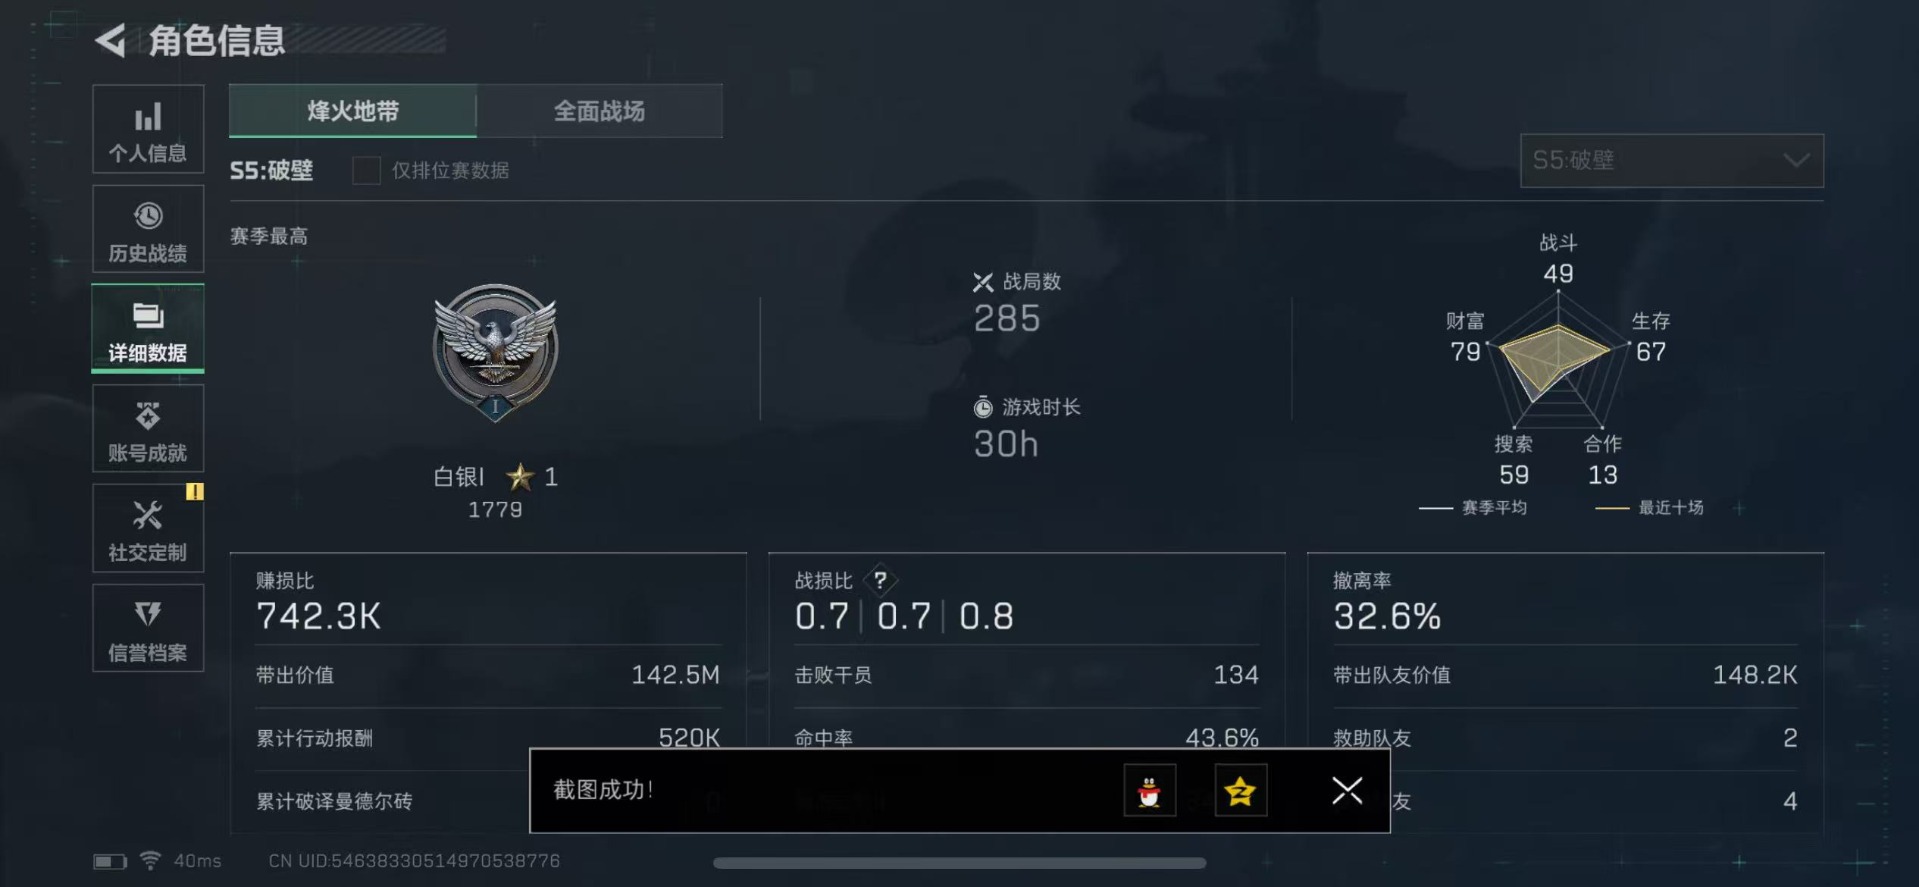Expand the S5:破壁 season dropdown
The width and height of the screenshot is (1919, 887).
click(x=1671, y=161)
